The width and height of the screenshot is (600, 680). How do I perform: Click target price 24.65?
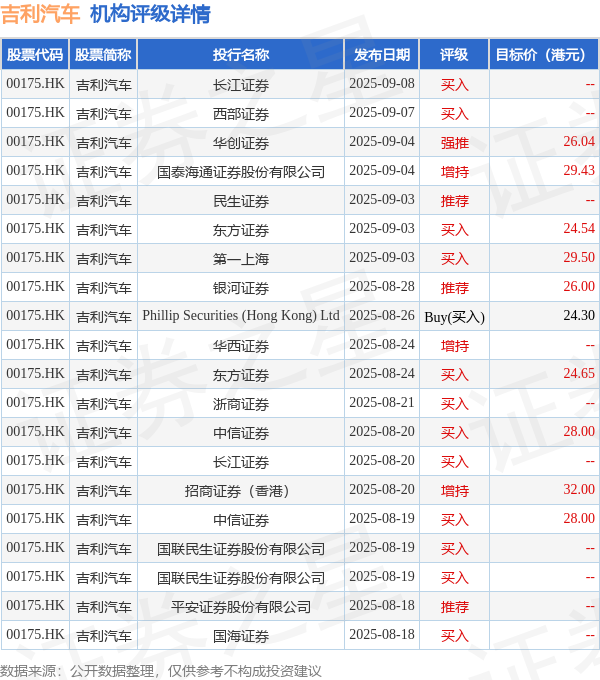pos(579,373)
